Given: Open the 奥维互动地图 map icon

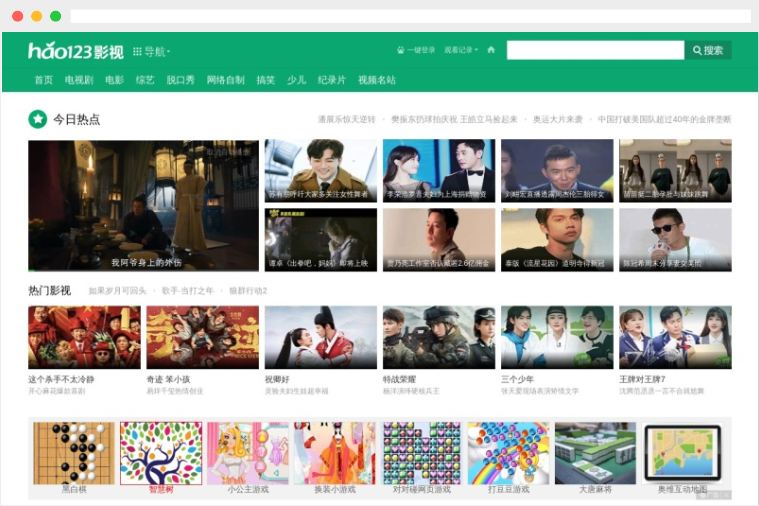Looking at the screenshot, I should click(683, 453).
